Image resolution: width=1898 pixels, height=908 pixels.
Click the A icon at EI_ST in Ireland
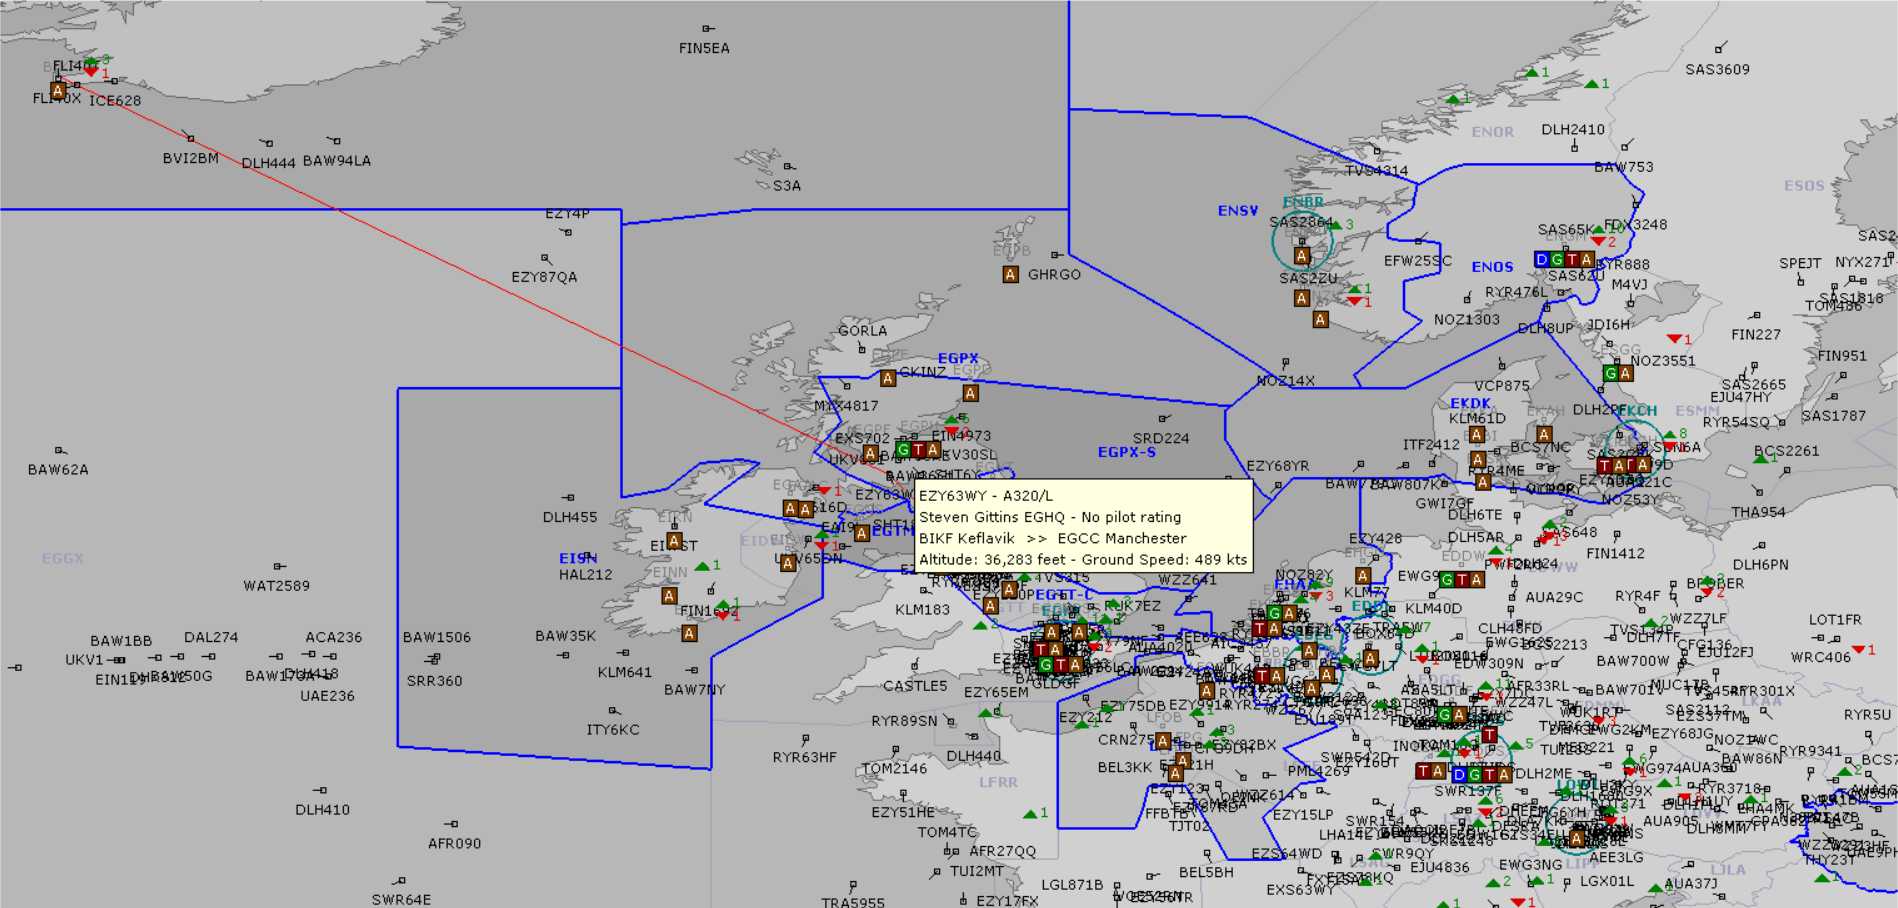click(x=675, y=541)
